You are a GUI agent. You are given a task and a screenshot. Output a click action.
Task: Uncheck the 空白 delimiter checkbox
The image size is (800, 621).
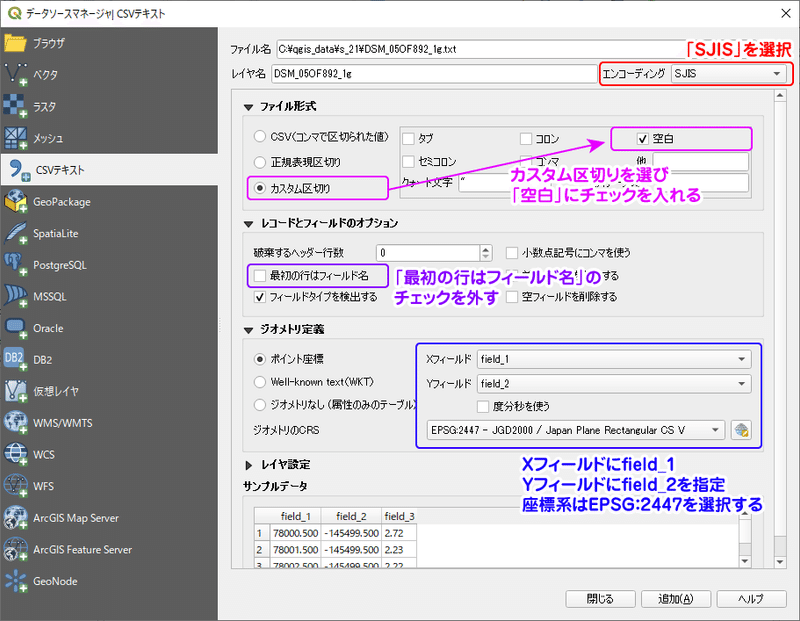click(x=643, y=138)
